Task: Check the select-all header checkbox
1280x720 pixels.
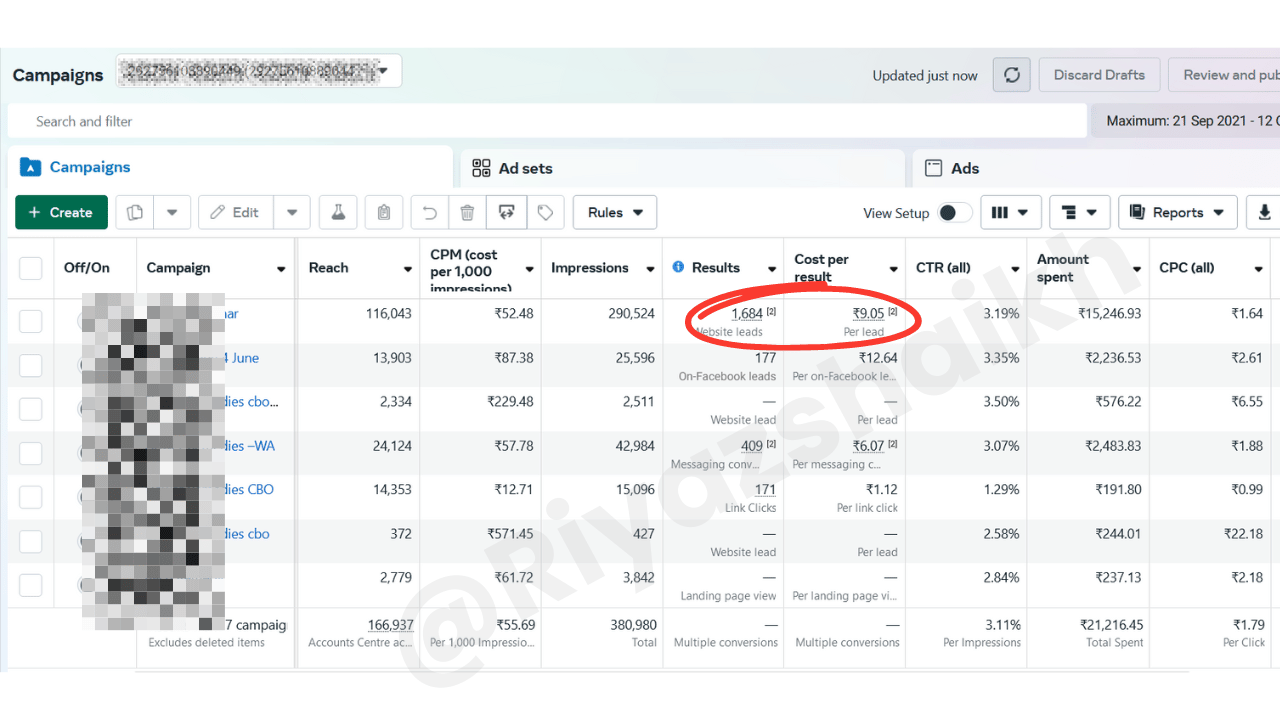Action: pyautogui.click(x=31, y=268)
